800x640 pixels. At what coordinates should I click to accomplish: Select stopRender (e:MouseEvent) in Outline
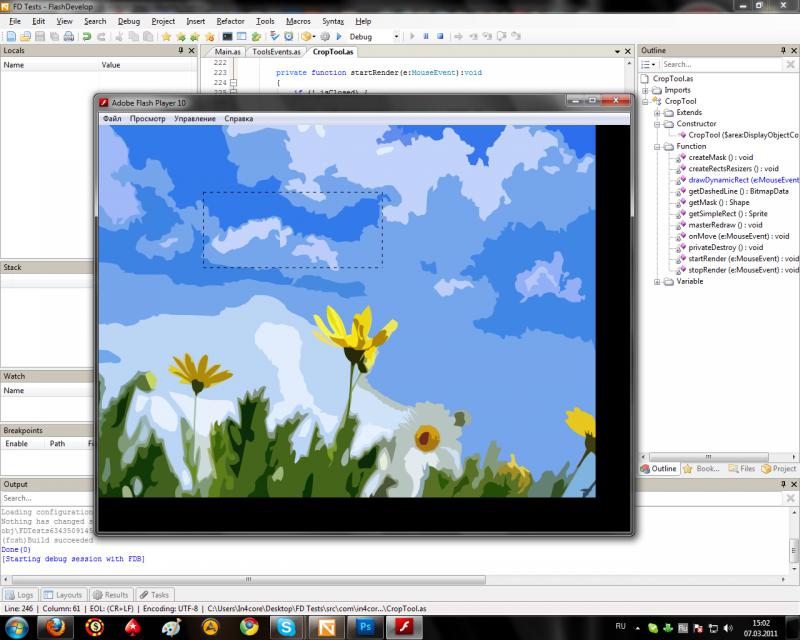(x=743, y=269)
